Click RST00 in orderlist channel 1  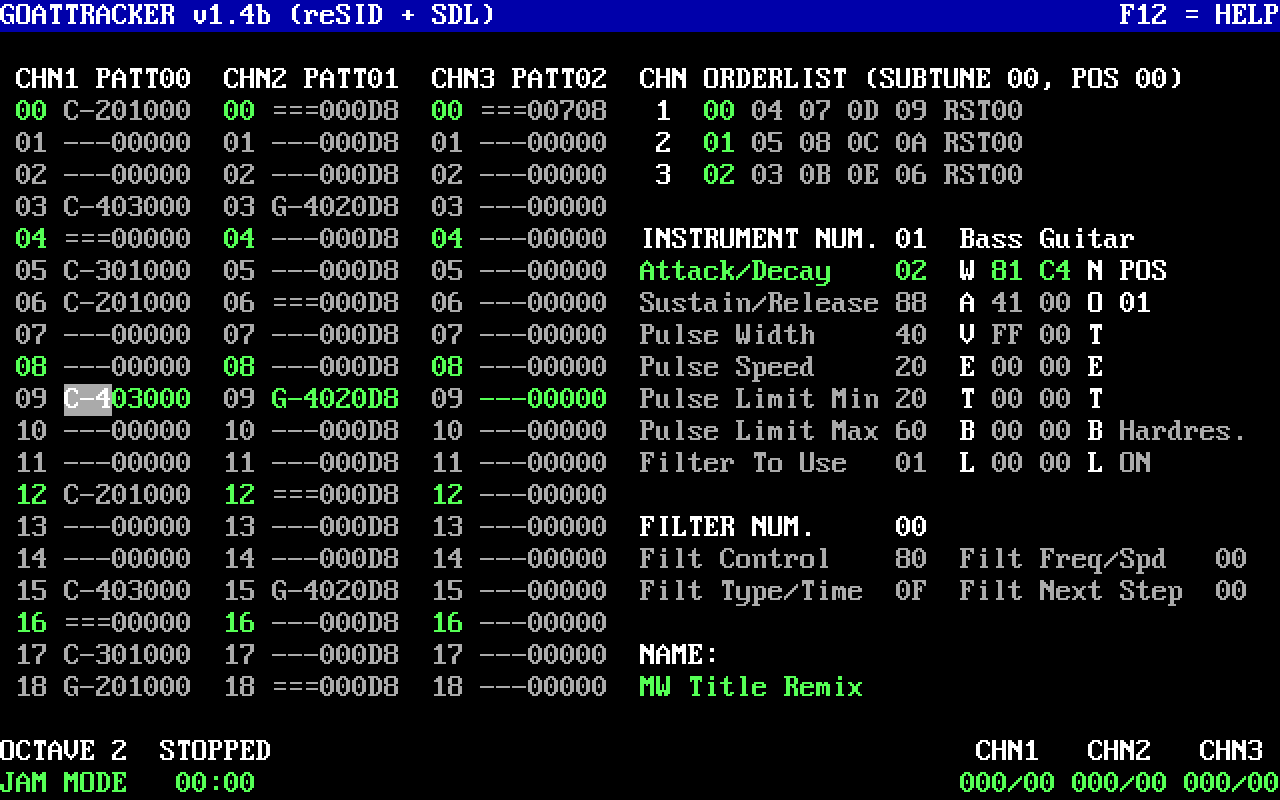(983, 111)
